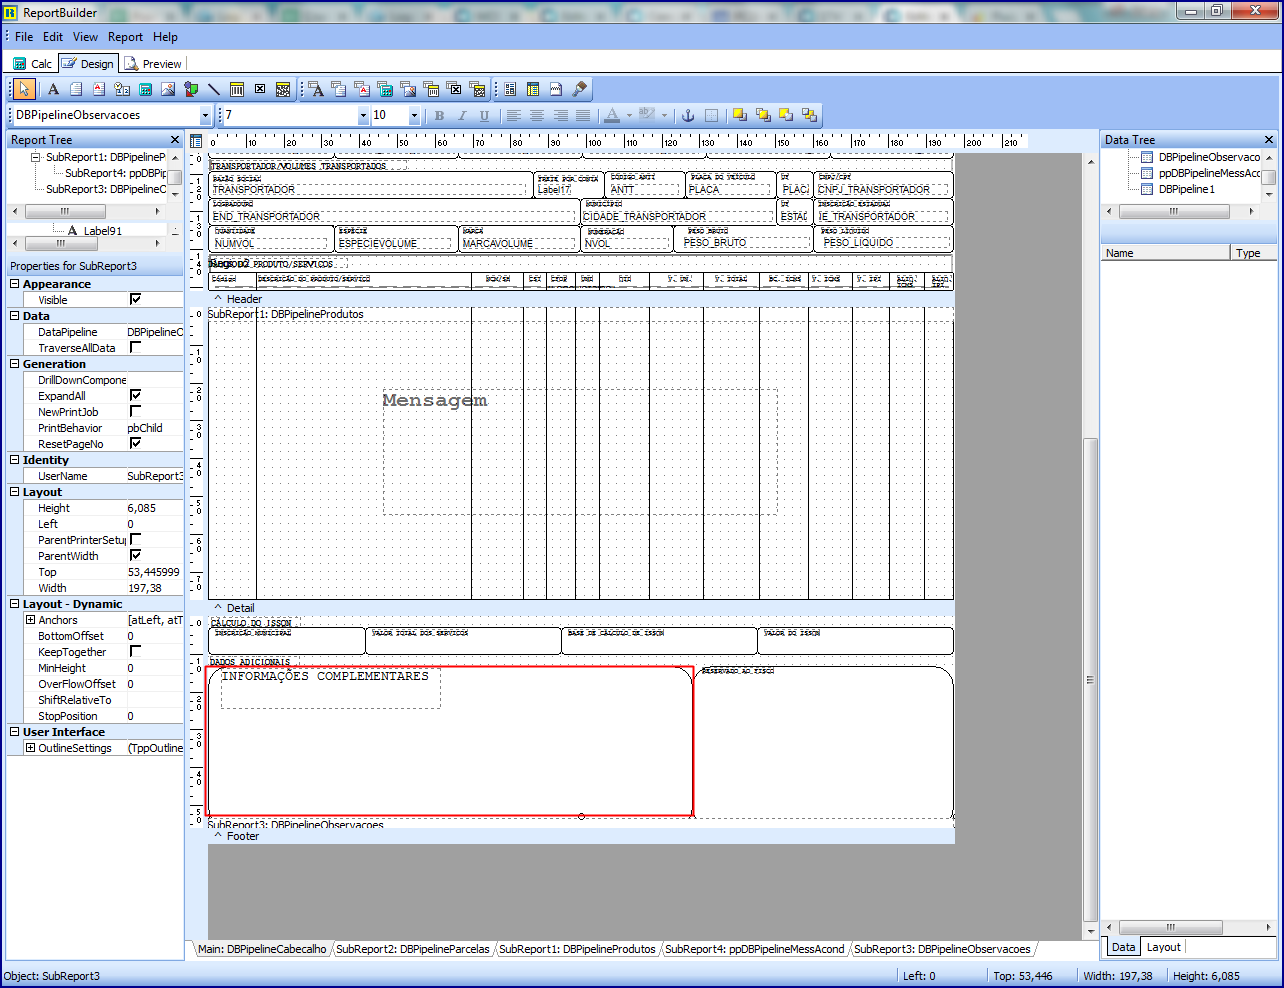Viewport: 1284px width, 988px height.
Task: Open the Report menu
Action: point(125,37)
